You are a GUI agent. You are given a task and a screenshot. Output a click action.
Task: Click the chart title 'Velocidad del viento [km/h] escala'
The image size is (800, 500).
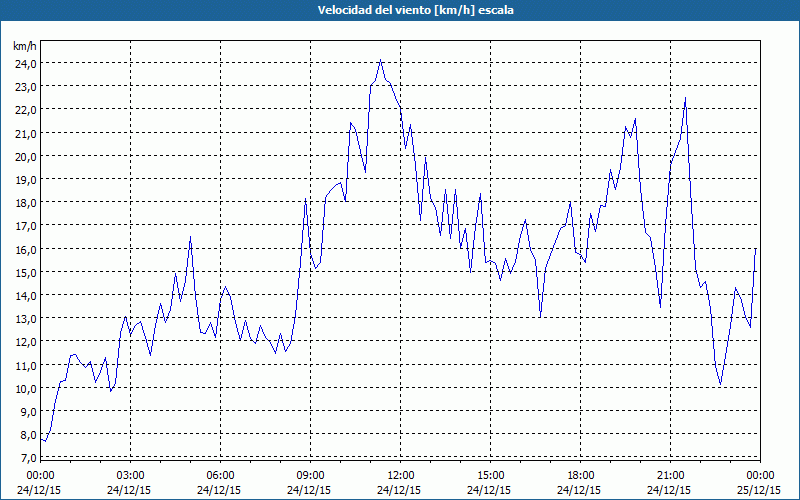[415, 10]
